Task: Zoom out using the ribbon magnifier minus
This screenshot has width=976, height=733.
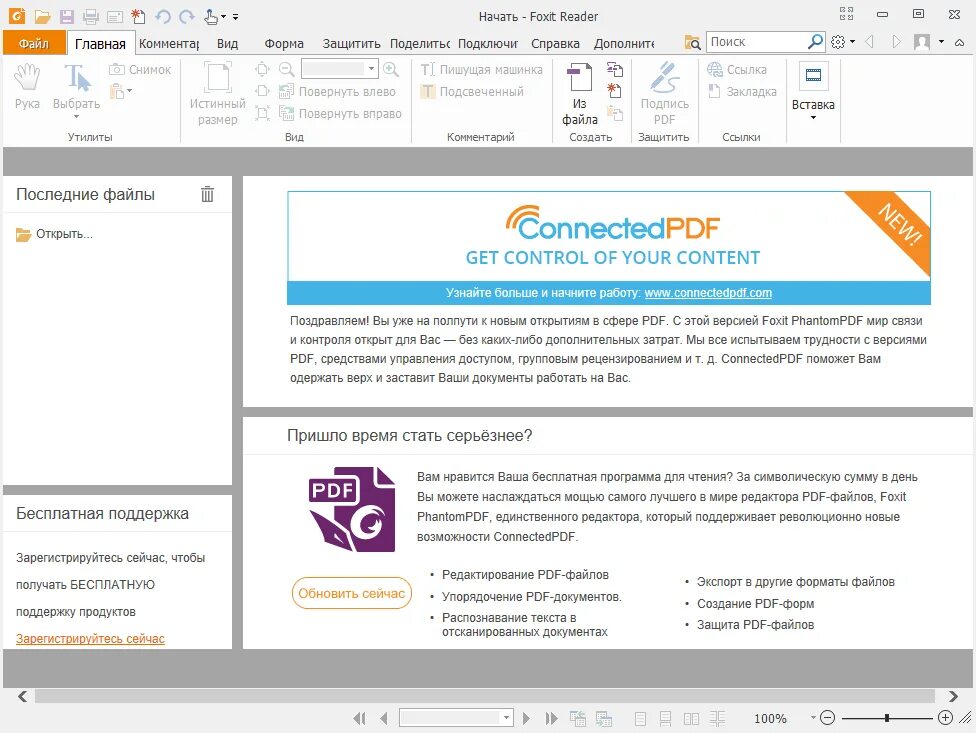Action: [x=286, y=69]
